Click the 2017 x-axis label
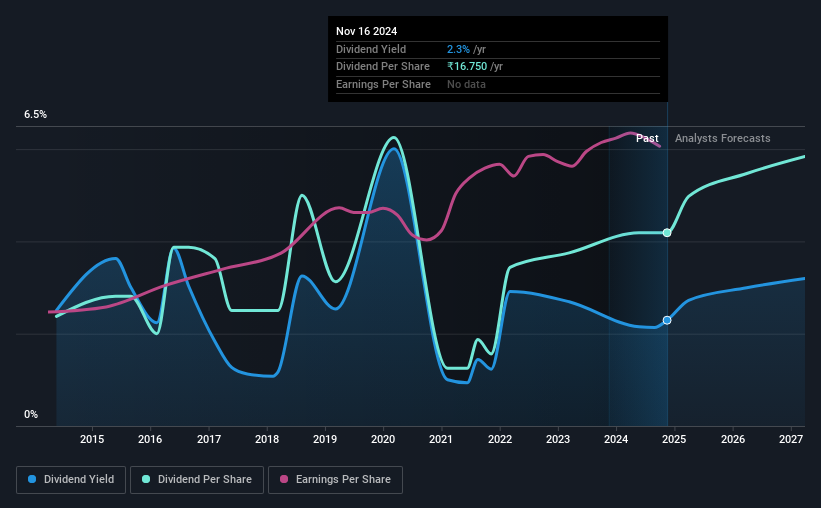Screen dimensions: 821x508 point(209,439)
